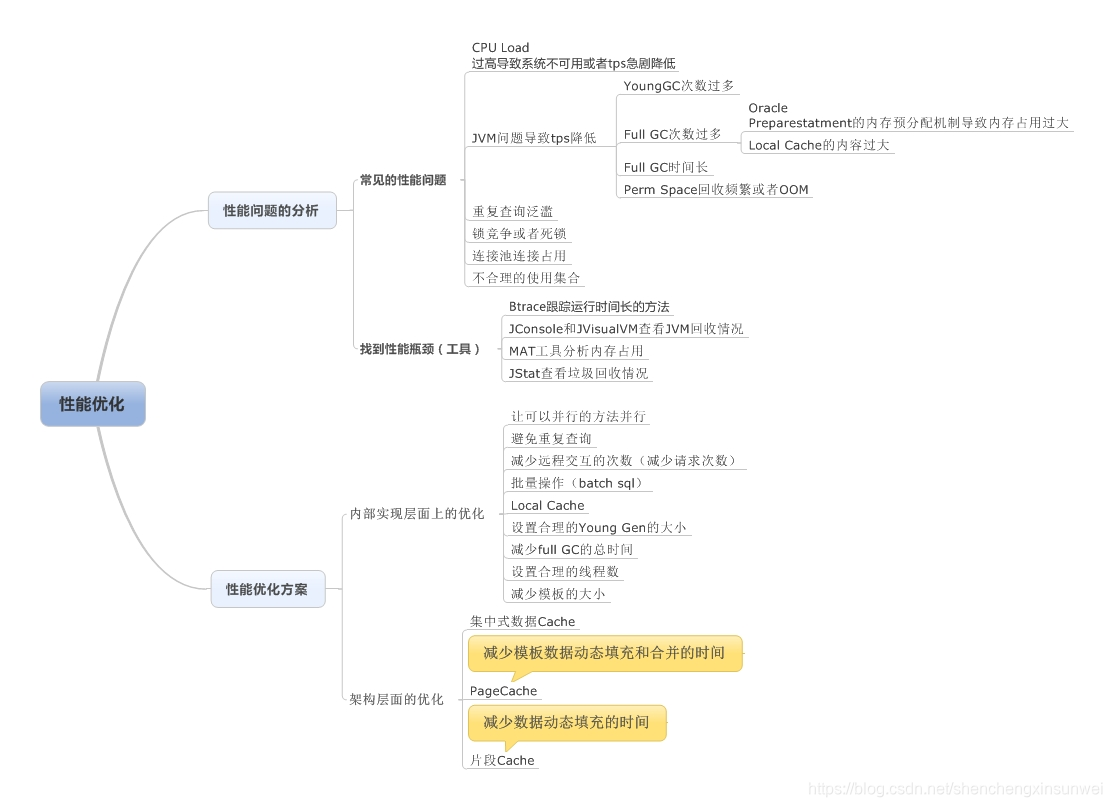Click the 常见的性能问题 branch

403,180
